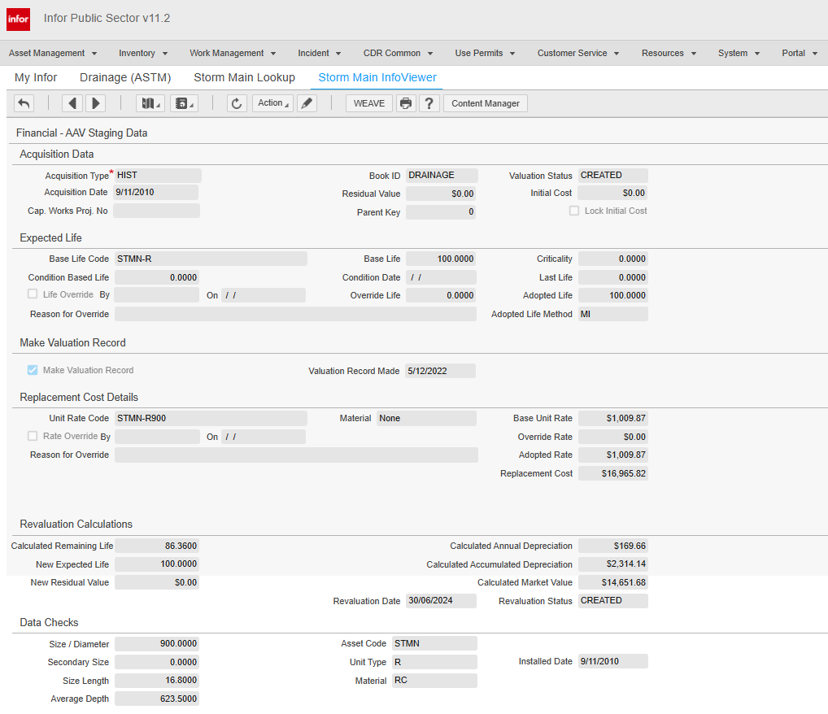Screen dimensions: 828x714
Task: Click the pencil edit icon
Action: [x=307, y=103]
